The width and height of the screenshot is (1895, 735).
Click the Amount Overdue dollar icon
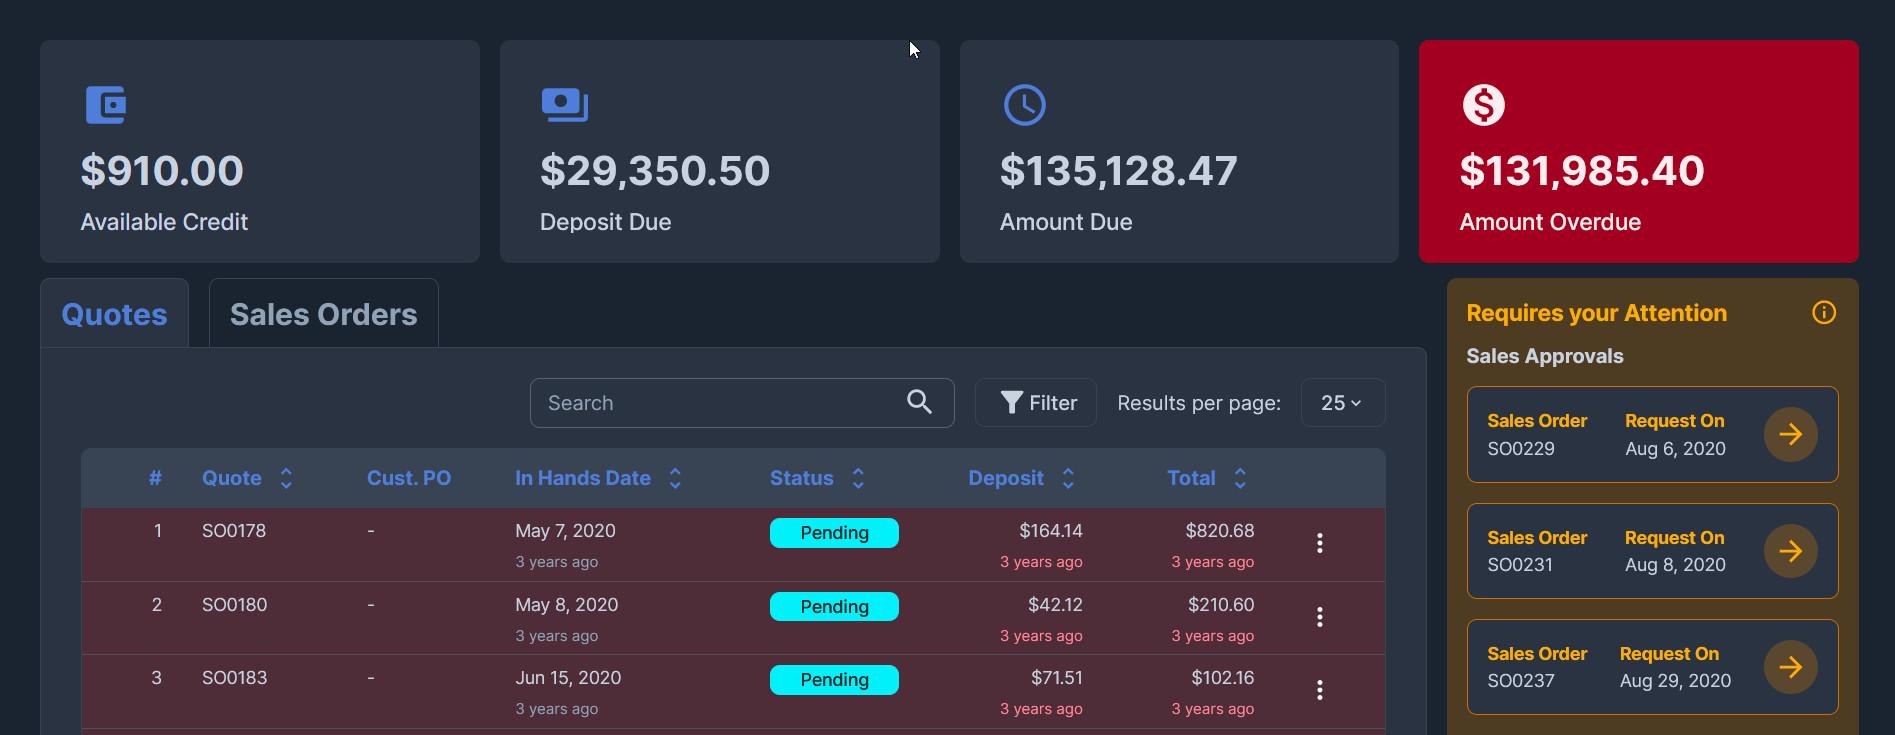1483,105
